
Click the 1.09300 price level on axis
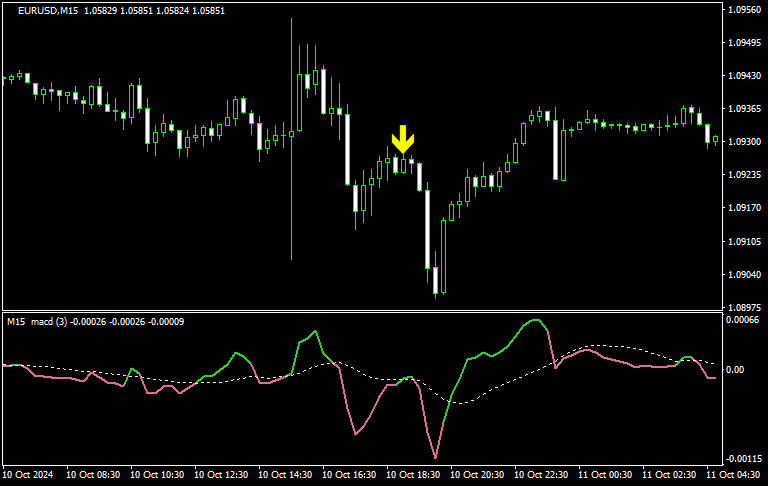coord(744,142)
